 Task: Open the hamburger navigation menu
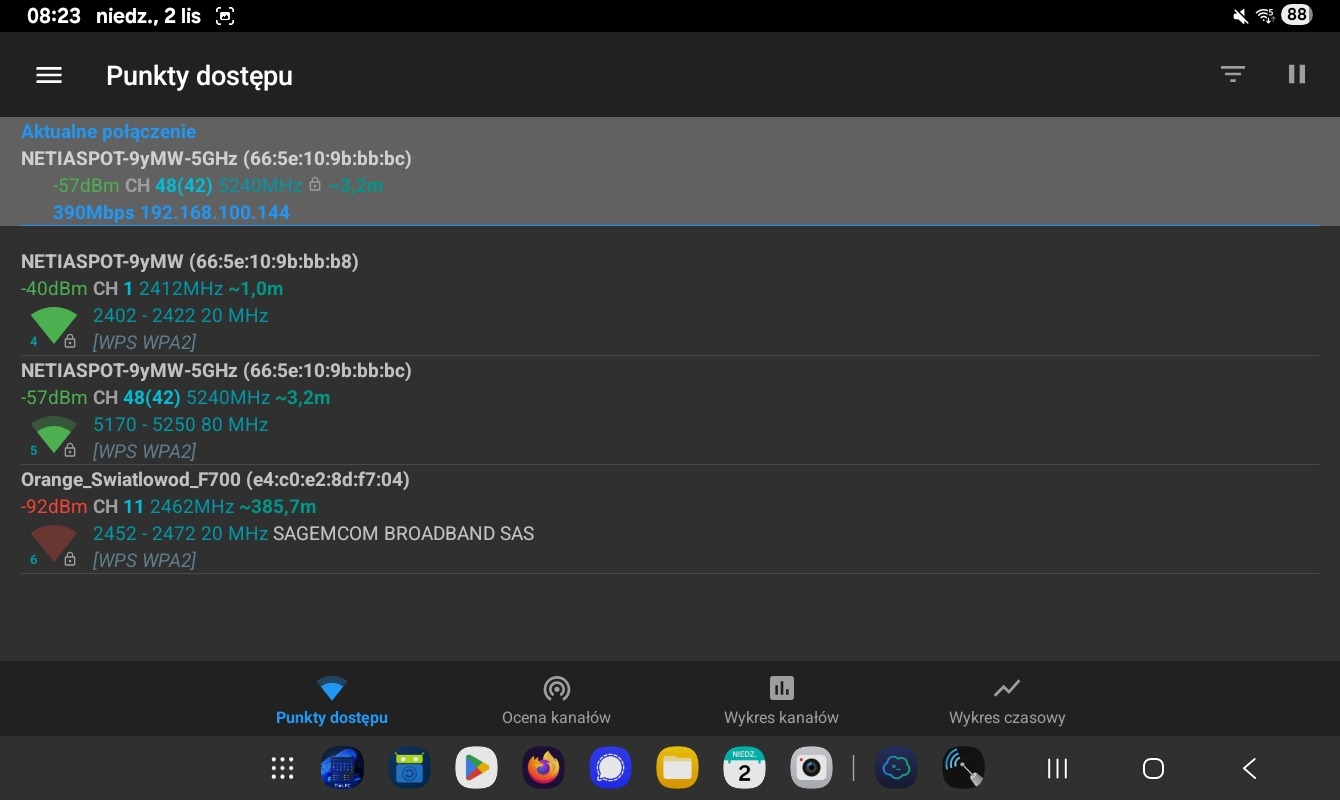point(49,75)
